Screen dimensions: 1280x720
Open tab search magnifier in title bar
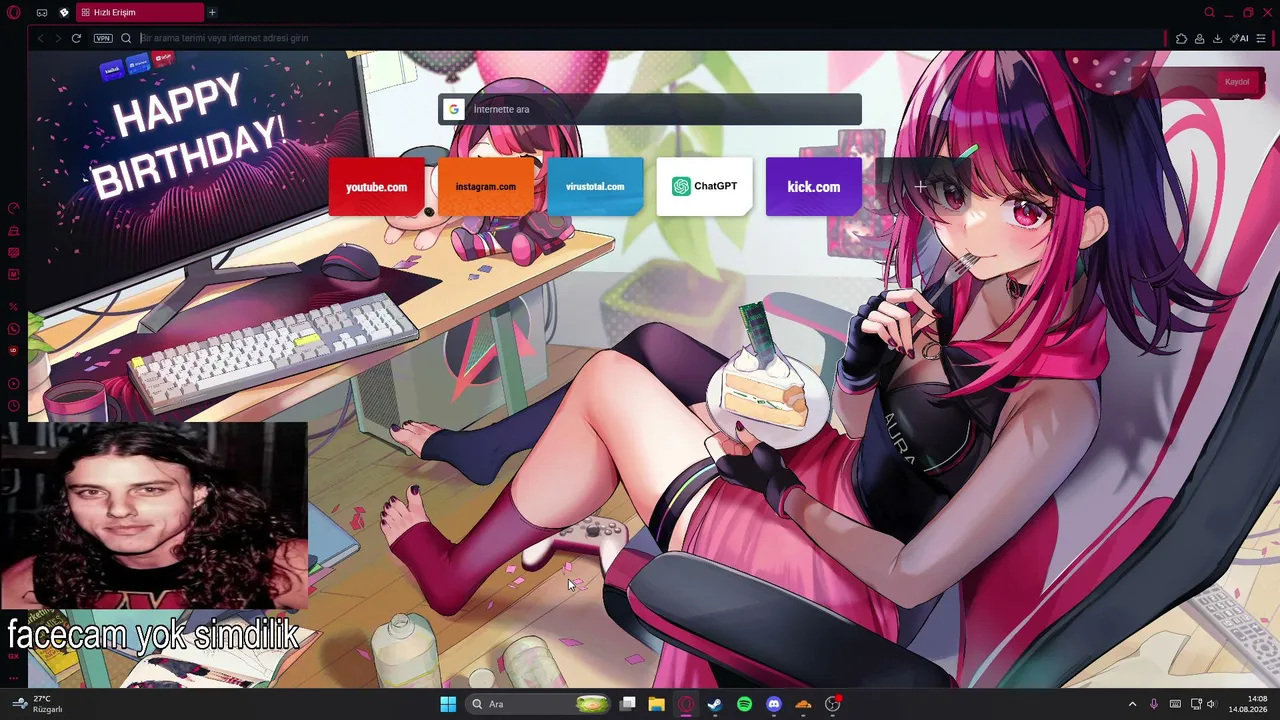point(1209,12)
